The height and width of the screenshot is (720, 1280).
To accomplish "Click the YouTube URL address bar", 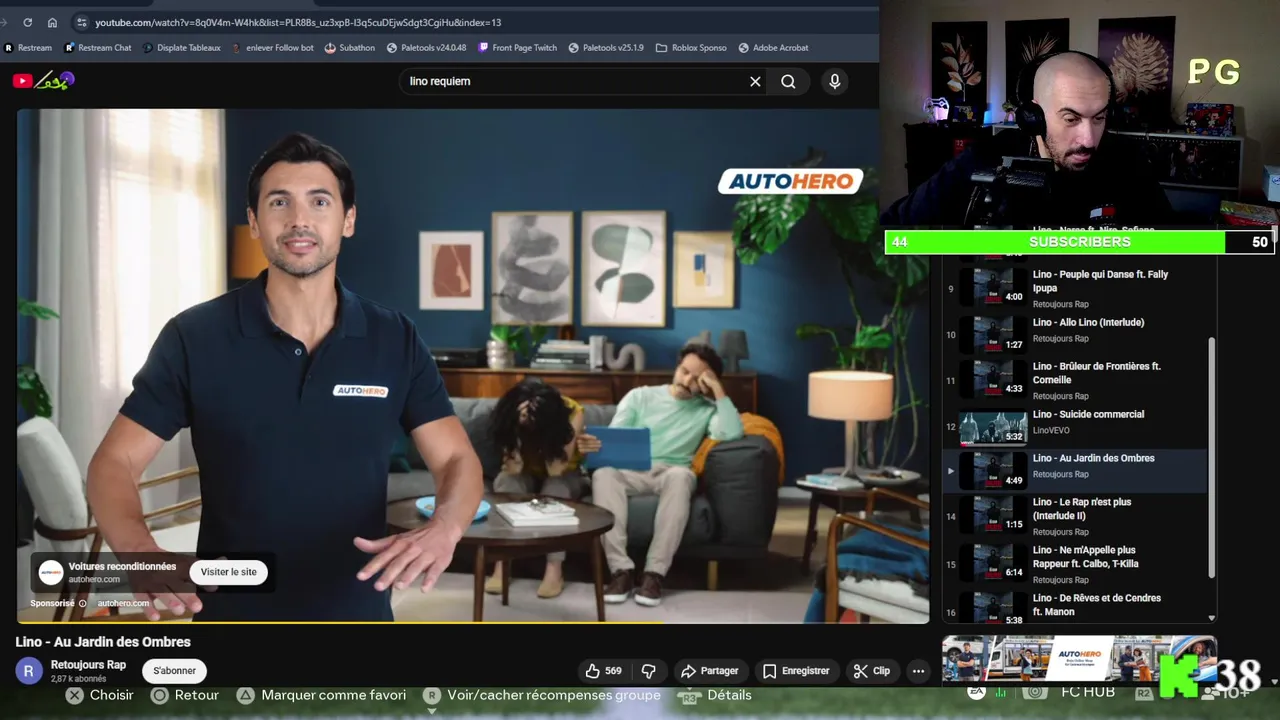I will [298, 22].
